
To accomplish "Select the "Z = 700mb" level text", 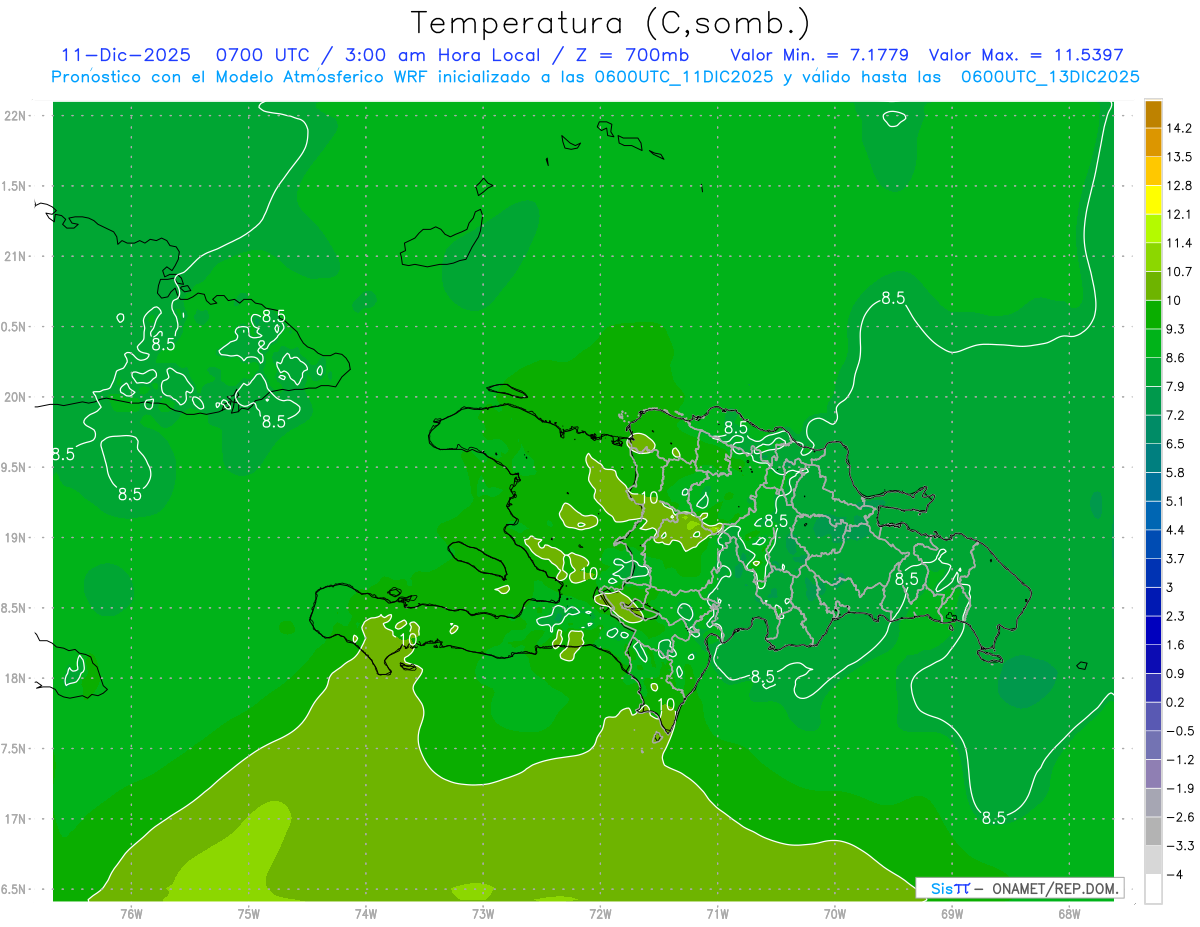I will point(631,55).
